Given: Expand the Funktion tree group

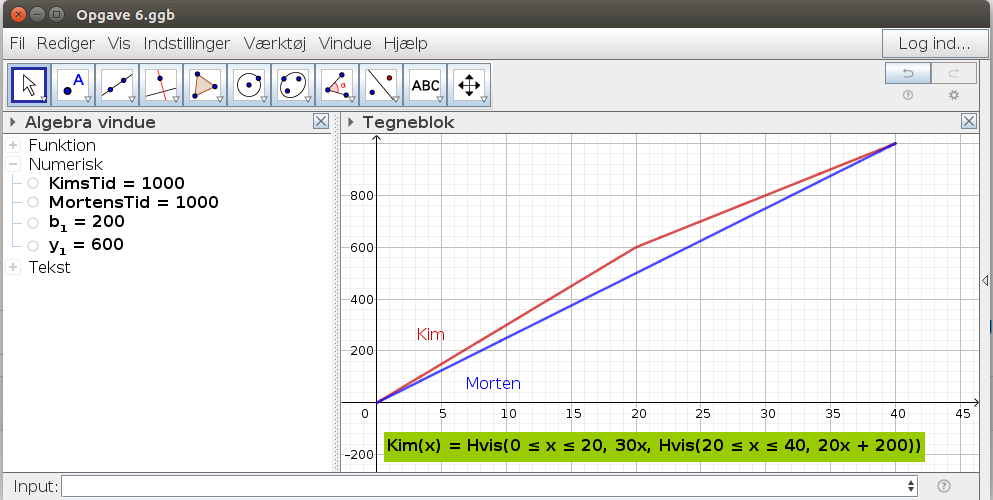Looking at the screenshot, I should click(x=13, y=145).
